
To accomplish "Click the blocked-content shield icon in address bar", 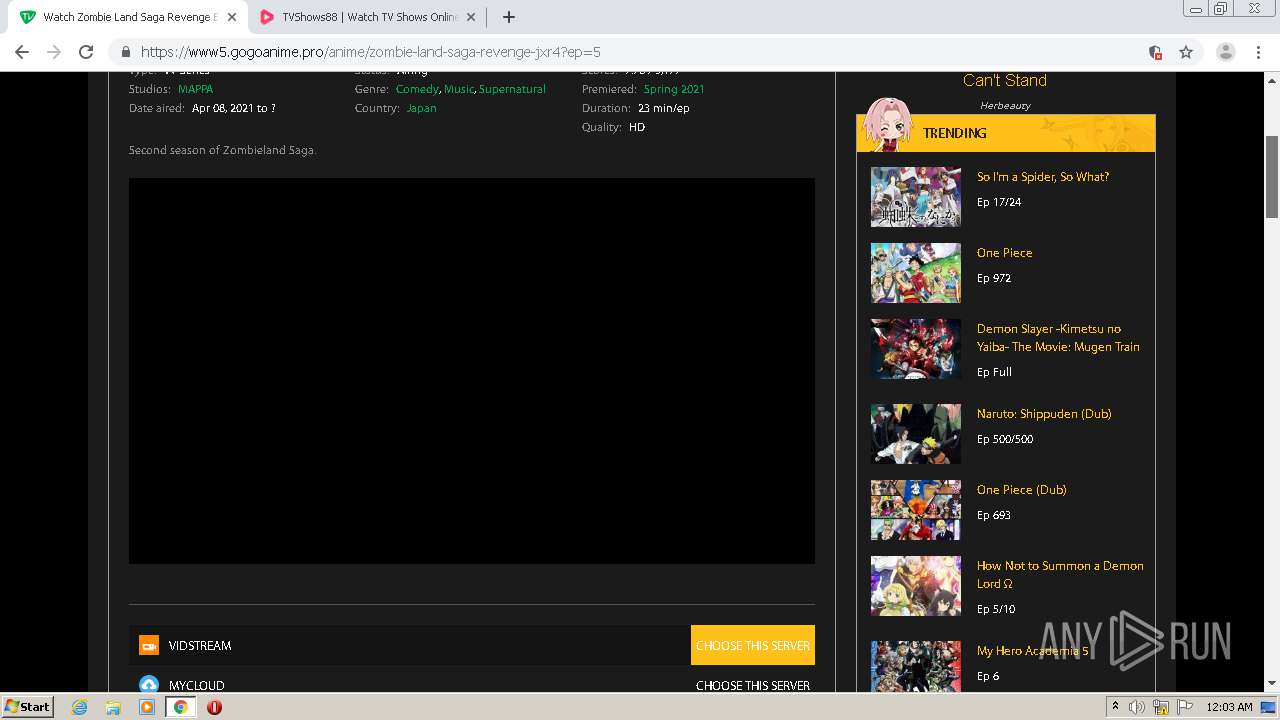I will 1155,52.
